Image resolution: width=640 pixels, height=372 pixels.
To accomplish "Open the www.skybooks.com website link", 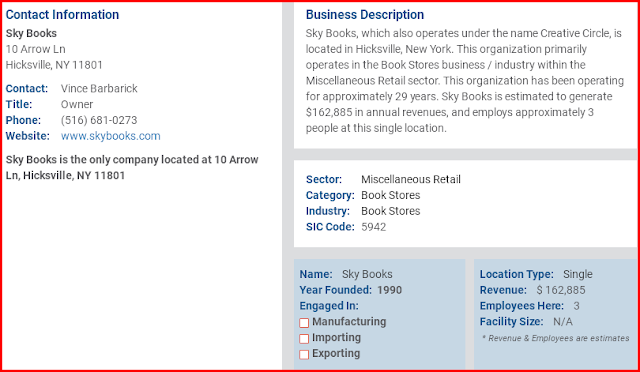I will 111,136.
